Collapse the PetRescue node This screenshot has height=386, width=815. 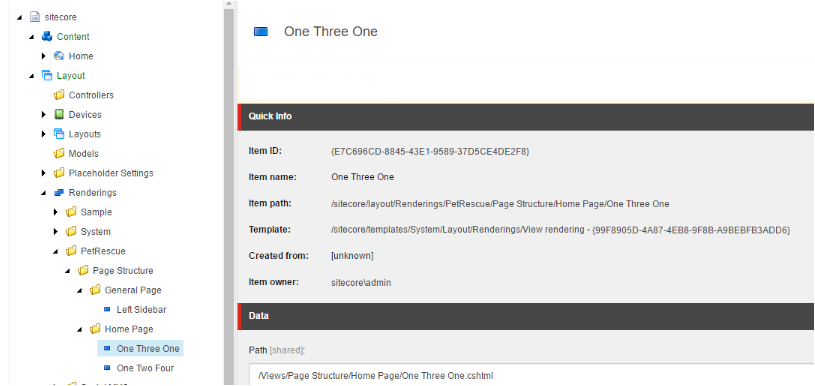click(x=56, y=251)
